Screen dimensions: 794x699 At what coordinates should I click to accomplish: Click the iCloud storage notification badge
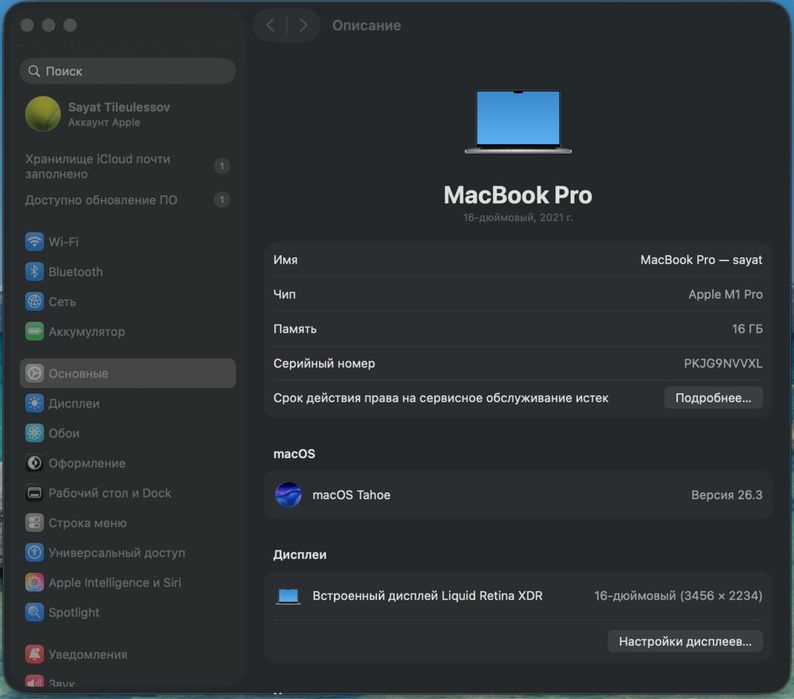pyautogui.click(x=222, y=166)
